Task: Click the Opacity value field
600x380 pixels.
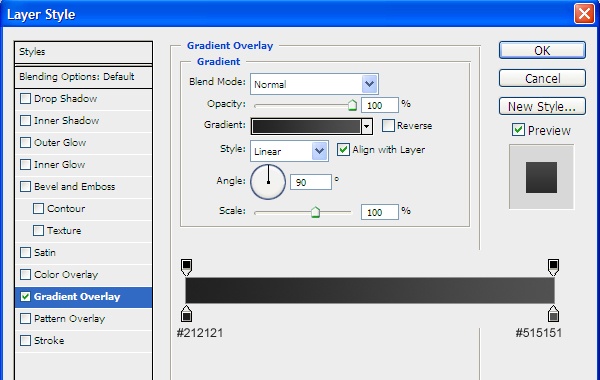Action: tap(380, 105)
